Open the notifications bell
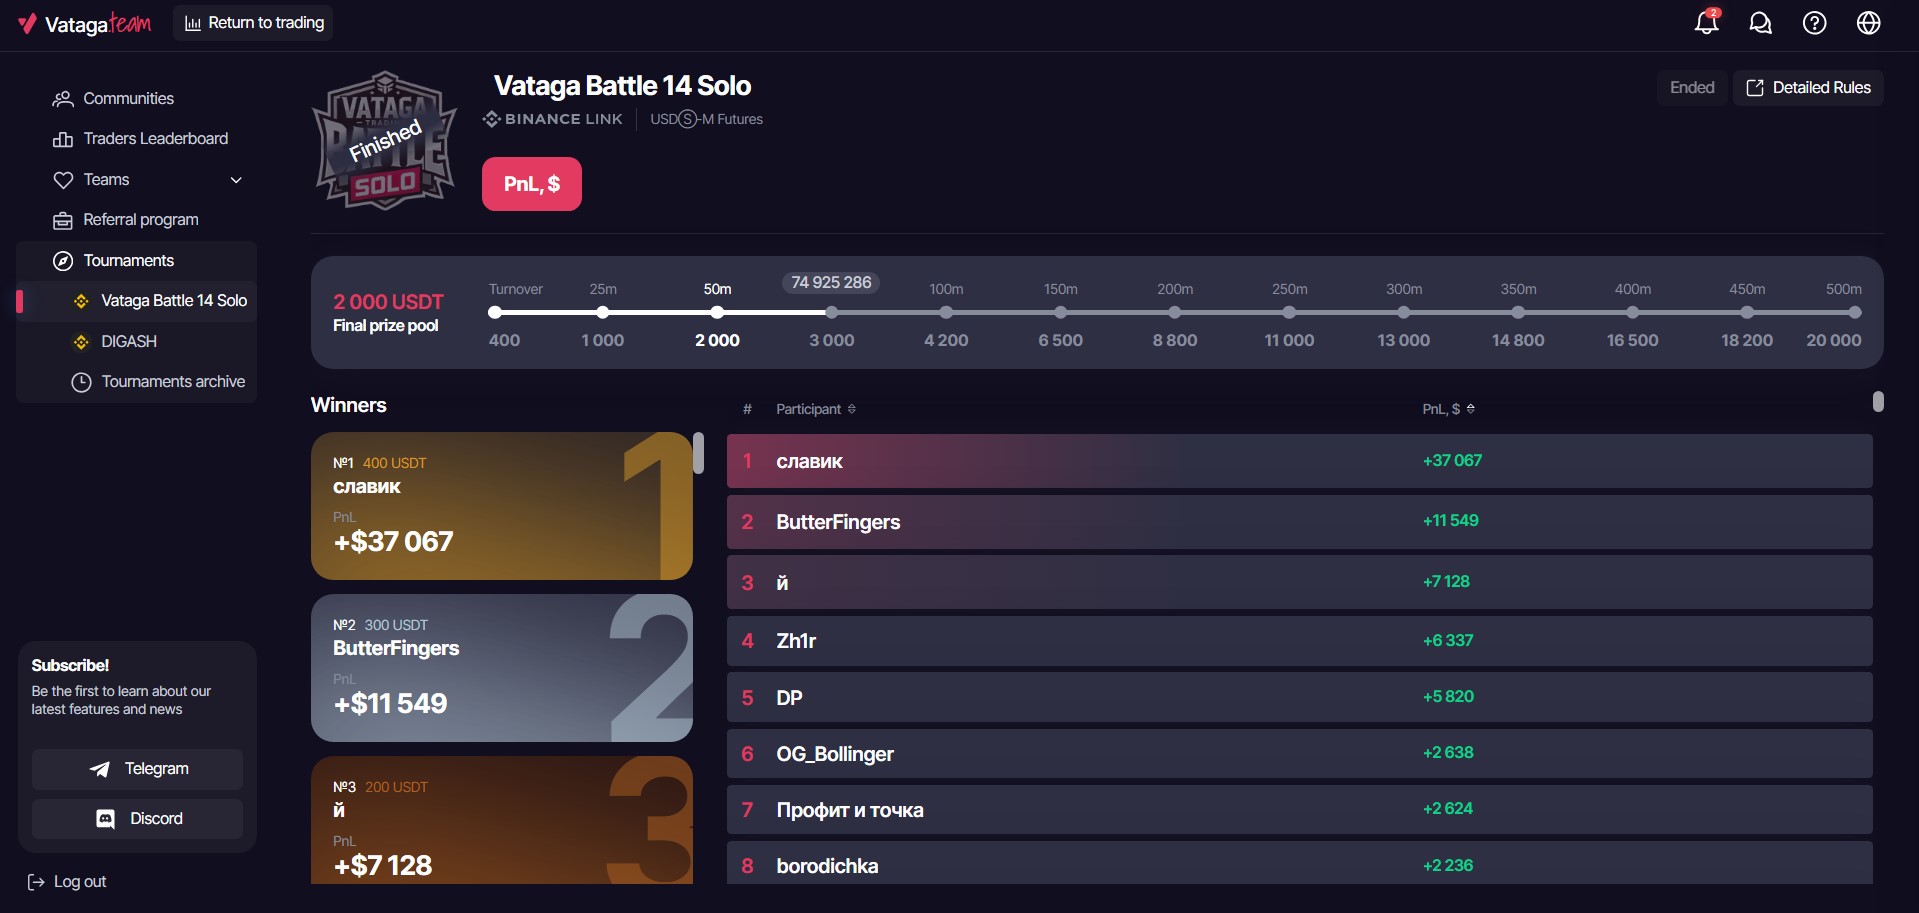Viewport: 1919px width, 913px height. click(1707, 22)
